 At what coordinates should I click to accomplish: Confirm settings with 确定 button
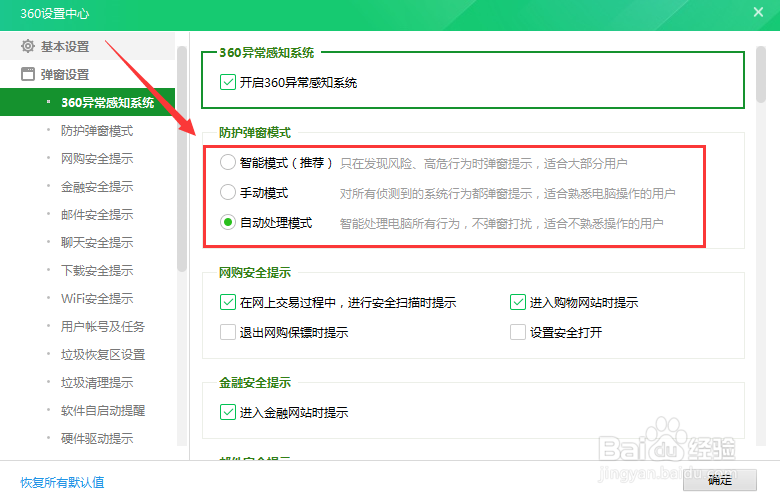pos(719,480)
